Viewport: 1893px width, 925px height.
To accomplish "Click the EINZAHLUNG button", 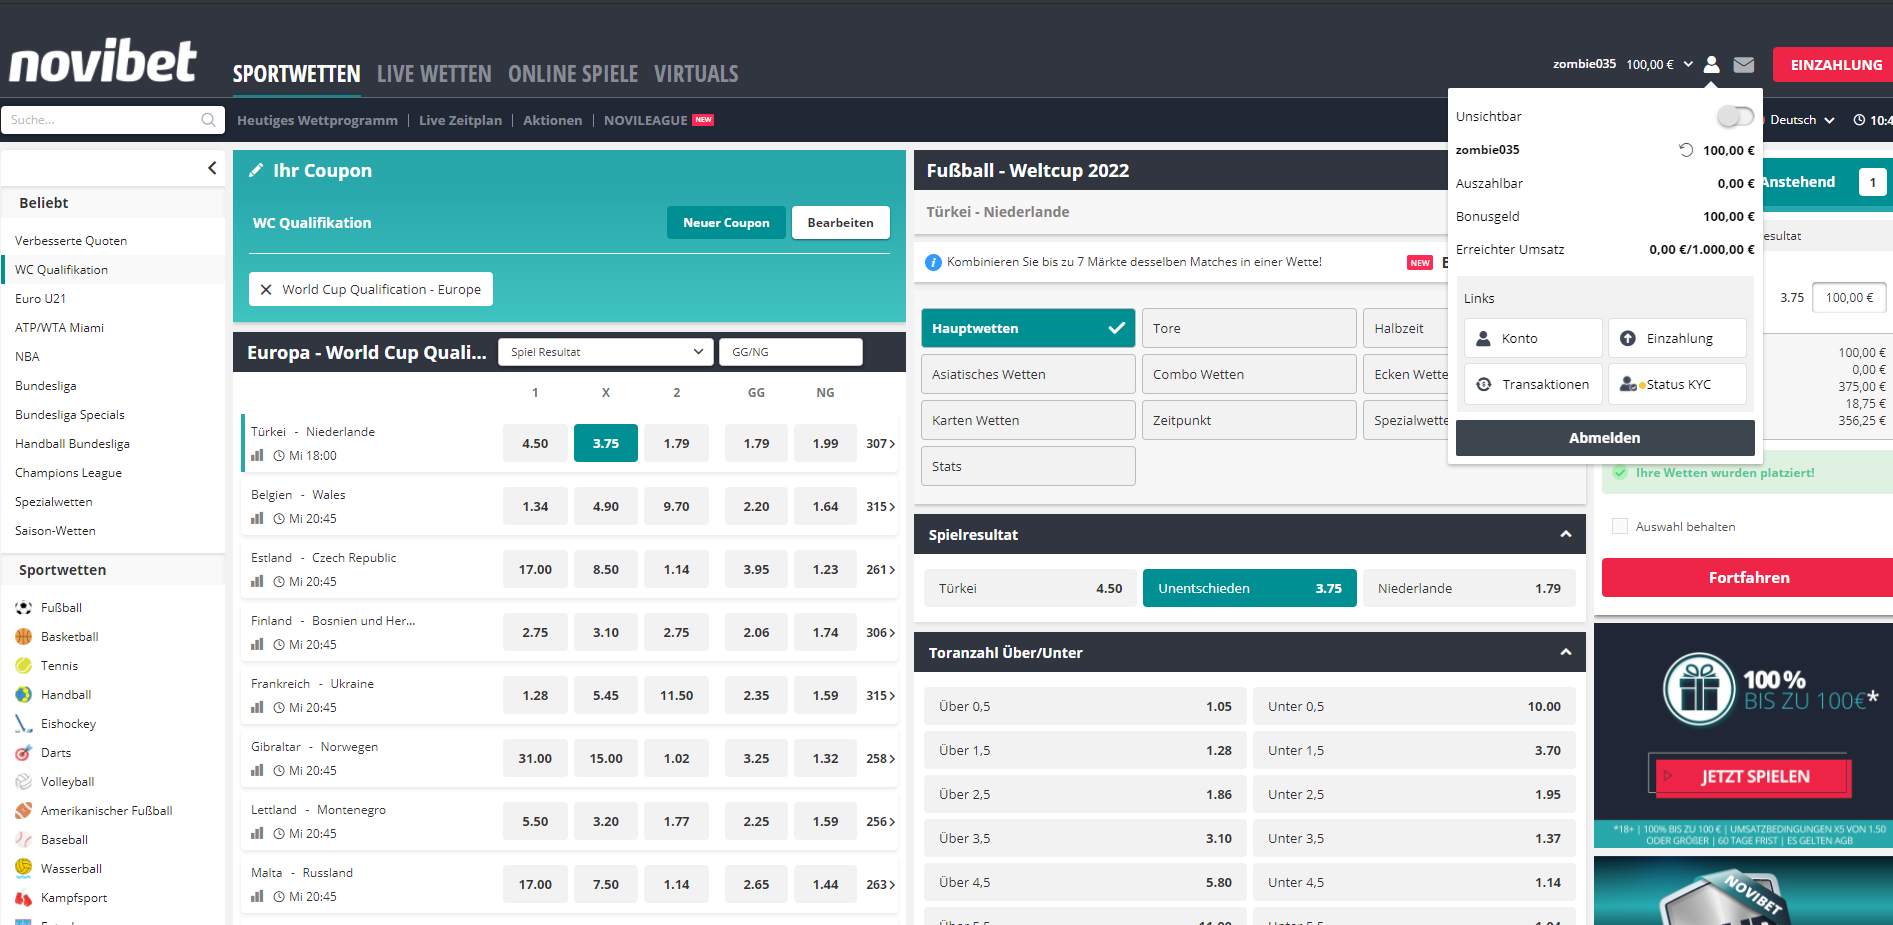I will click(x=1835, y=65).
